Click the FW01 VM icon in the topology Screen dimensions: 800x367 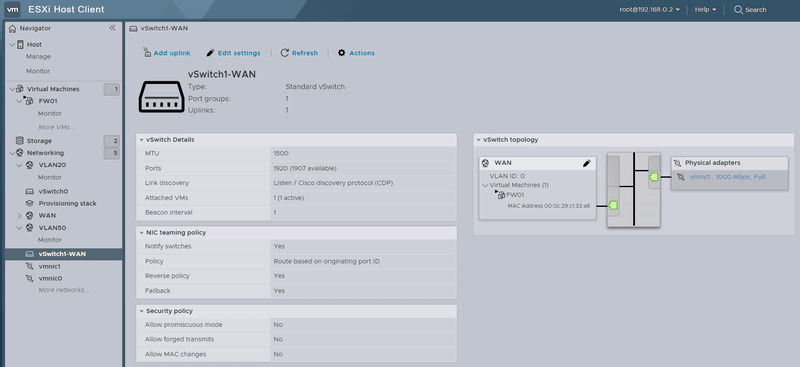[500, 194]
